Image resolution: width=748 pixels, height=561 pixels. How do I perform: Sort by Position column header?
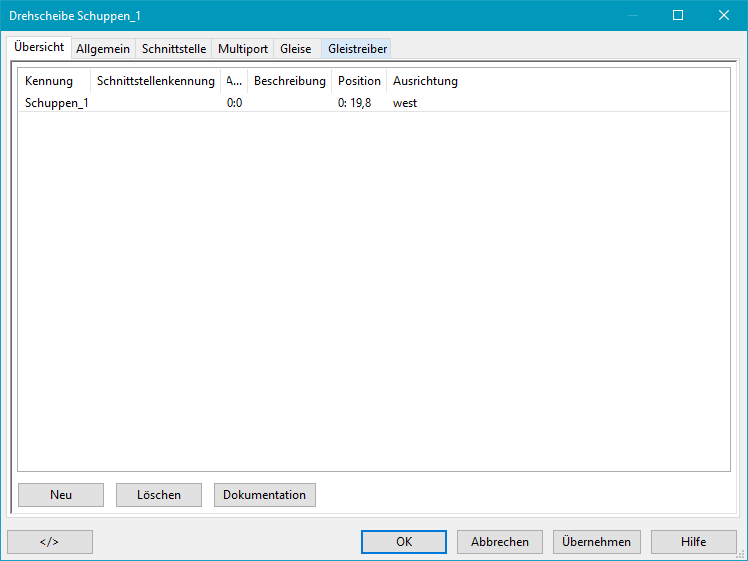coord(359,81)
